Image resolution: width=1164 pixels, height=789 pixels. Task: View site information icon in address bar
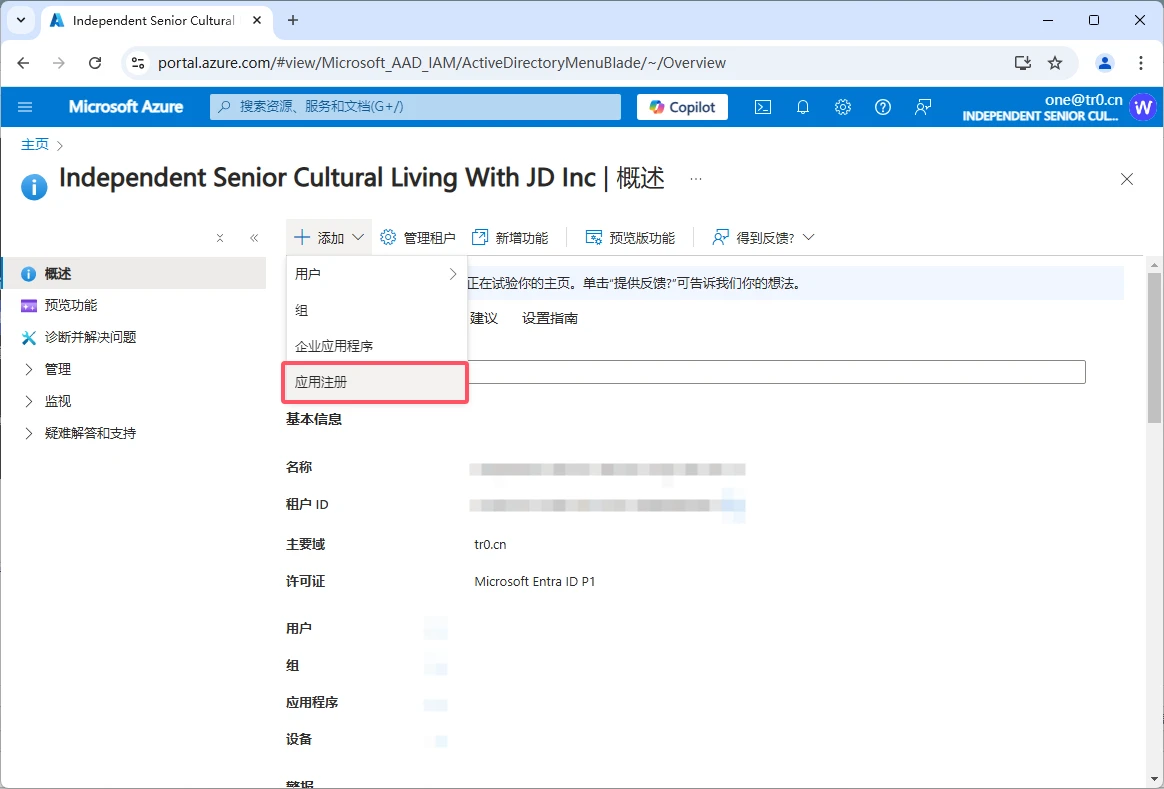click(138, 63)
